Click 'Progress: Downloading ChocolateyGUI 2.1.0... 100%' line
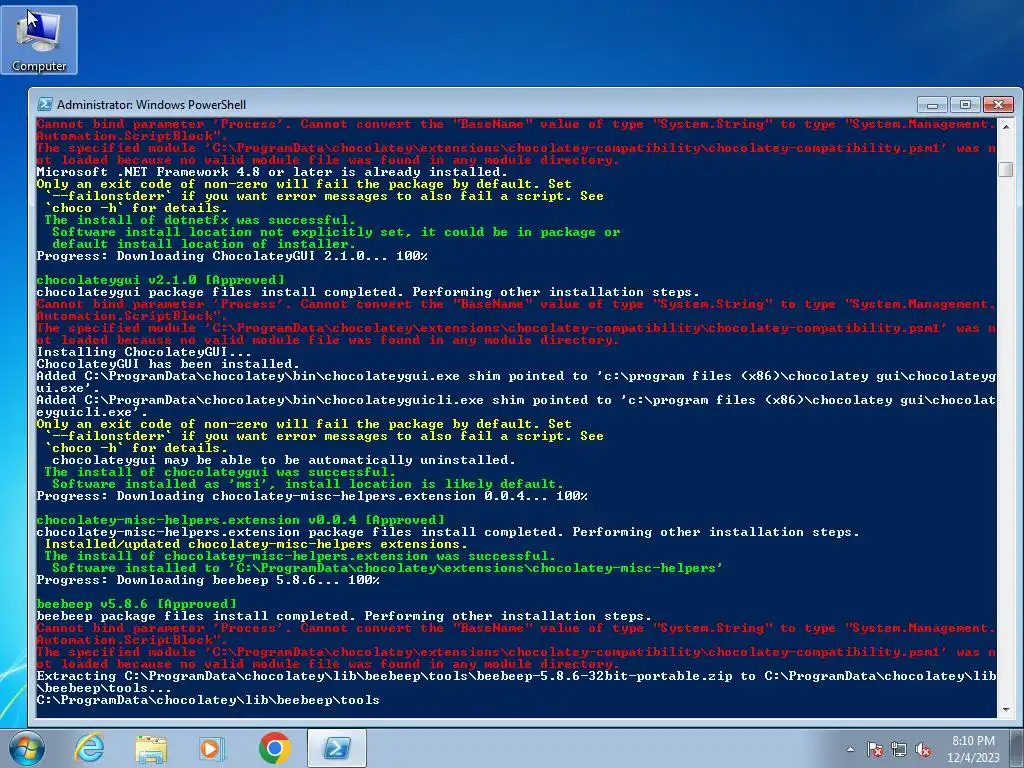 tap(232, 256)
